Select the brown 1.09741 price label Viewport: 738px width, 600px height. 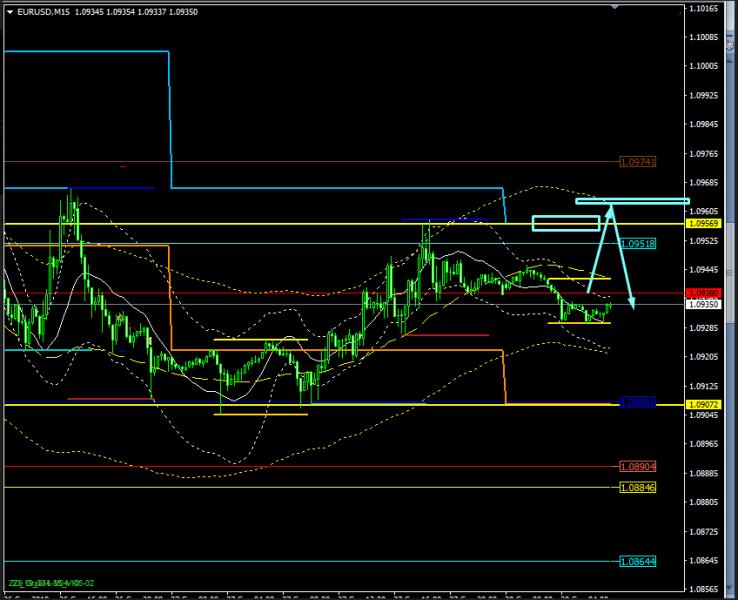[637, 161]
